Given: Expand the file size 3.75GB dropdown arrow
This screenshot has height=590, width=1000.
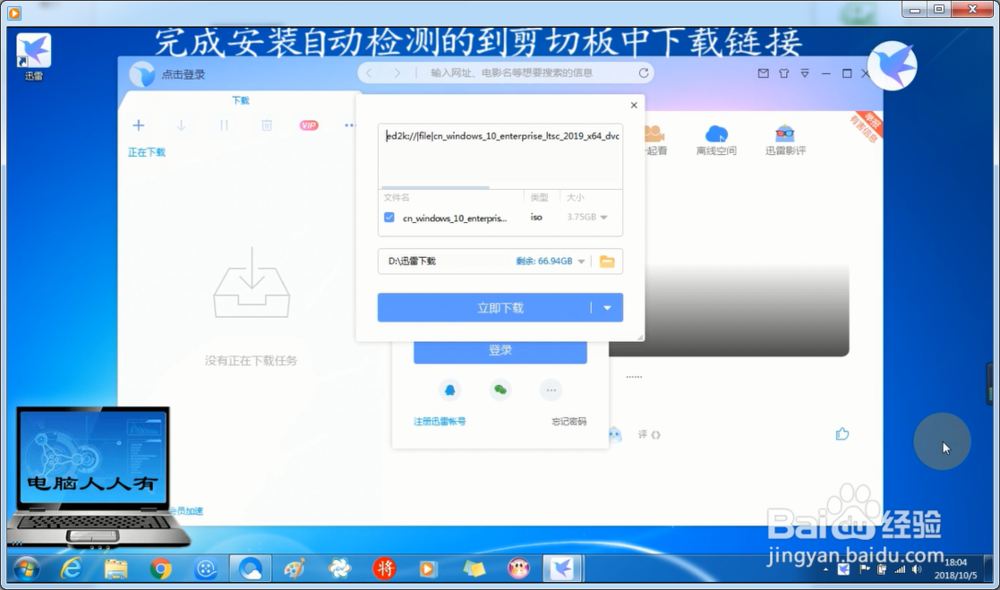Looking at the screenshot, I should click(603, 218).
